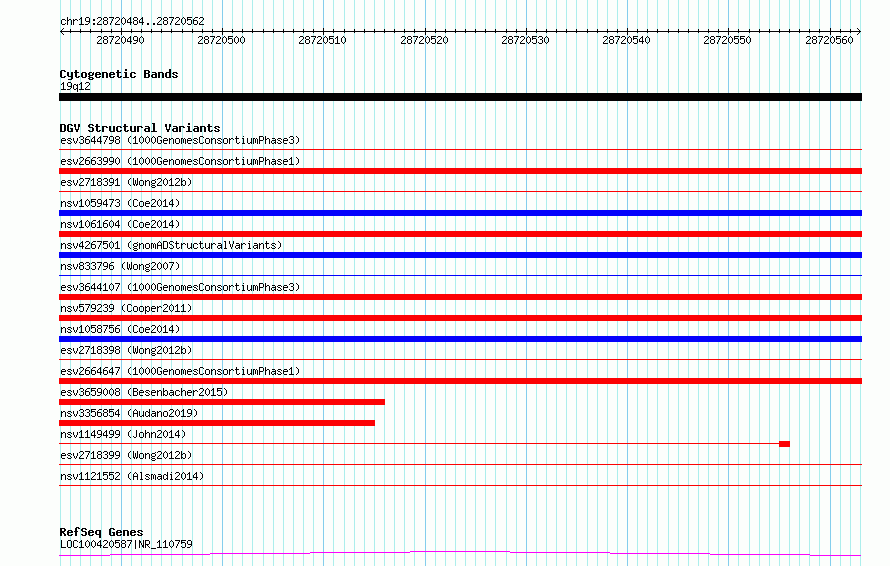Select the DGV Structural Variants track title

pos(140,128)
